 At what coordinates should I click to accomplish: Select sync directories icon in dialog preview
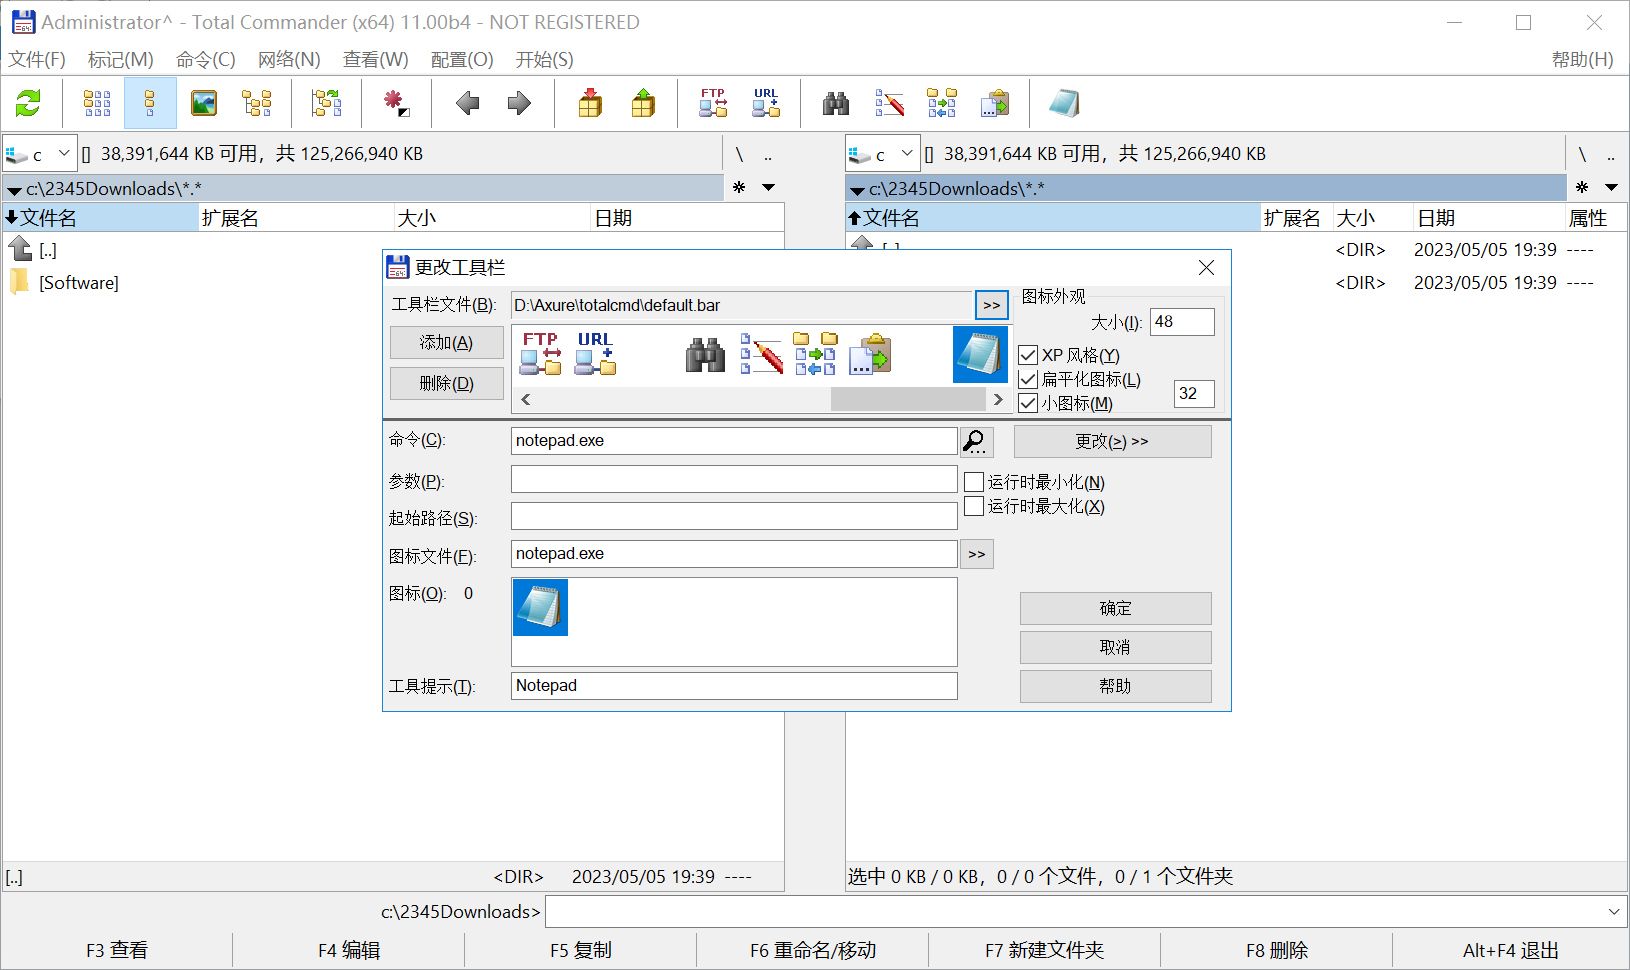pyautogui.click(x=816, y=354)
